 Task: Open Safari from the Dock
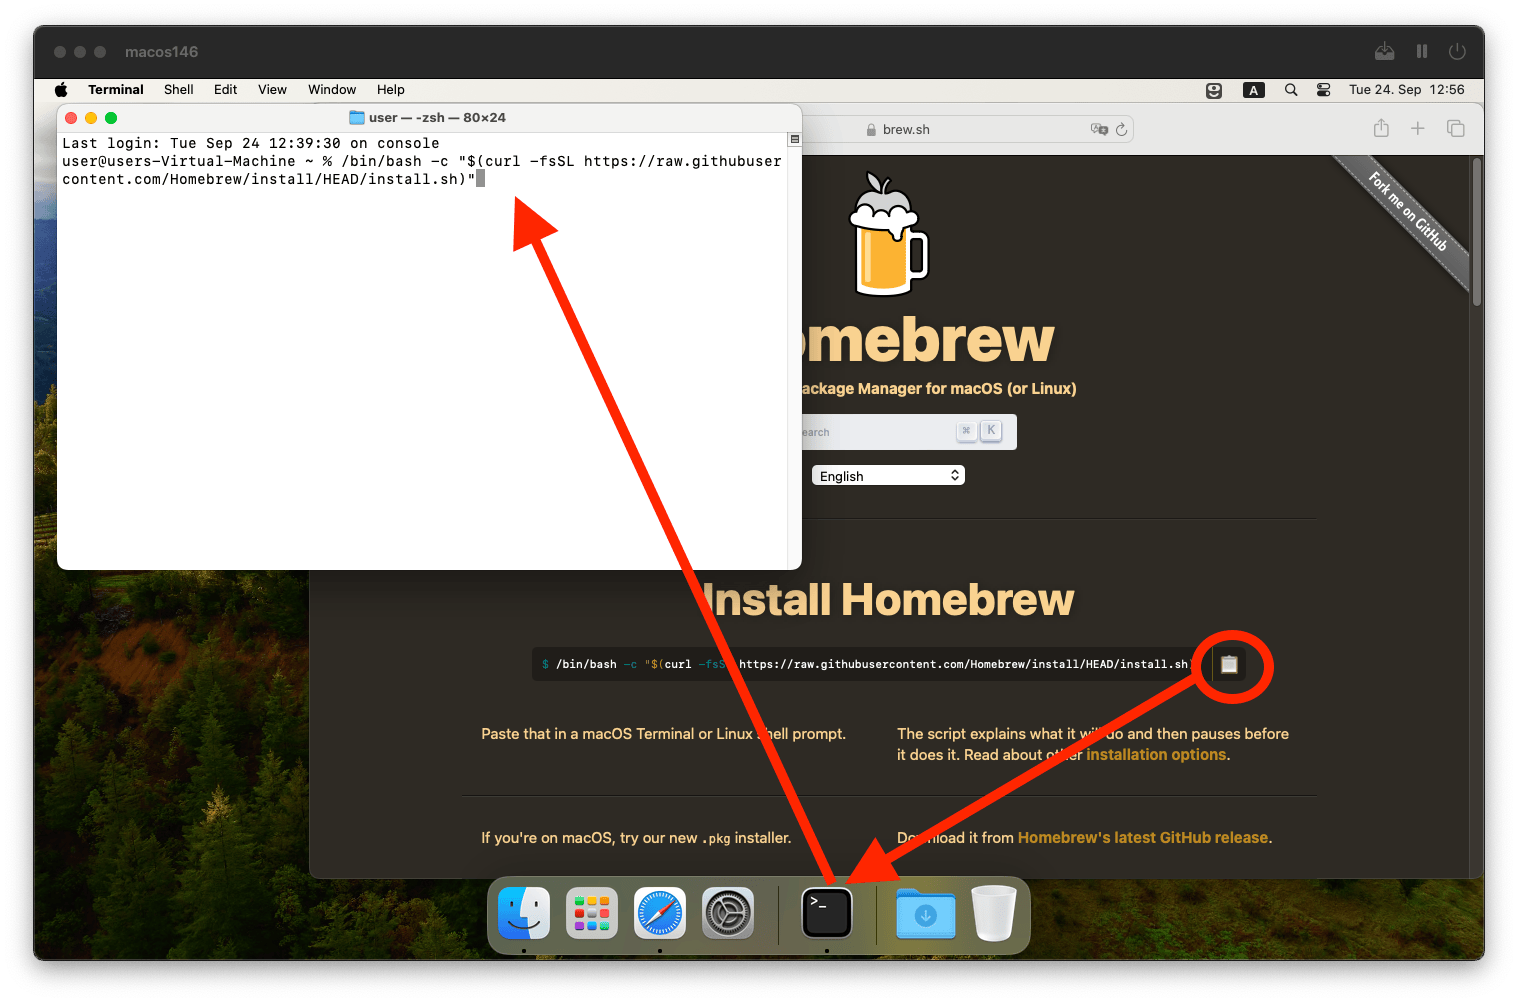pos(660,913)
